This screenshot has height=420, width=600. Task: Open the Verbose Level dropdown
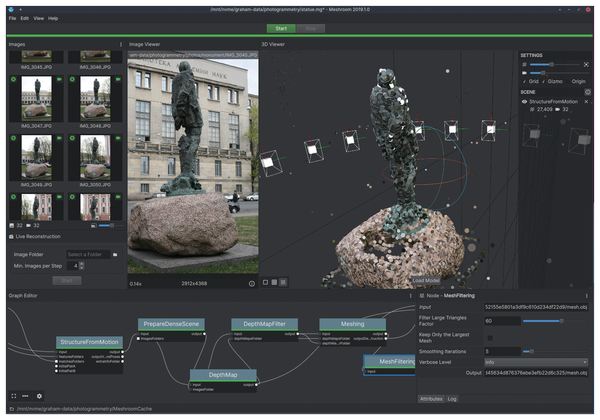535,362
